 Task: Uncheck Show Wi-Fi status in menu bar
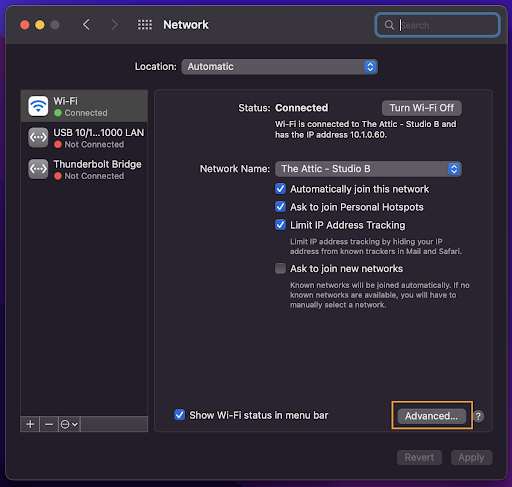point(180,415)
